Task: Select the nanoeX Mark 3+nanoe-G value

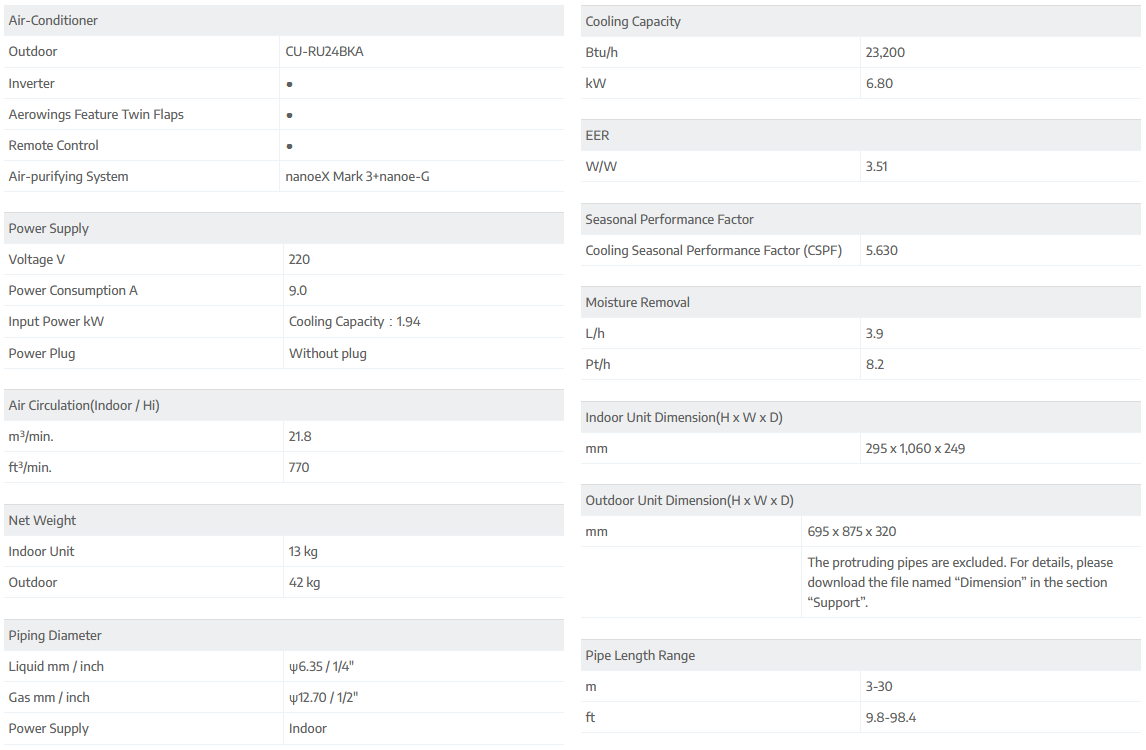Action: (x=357, y=177)
